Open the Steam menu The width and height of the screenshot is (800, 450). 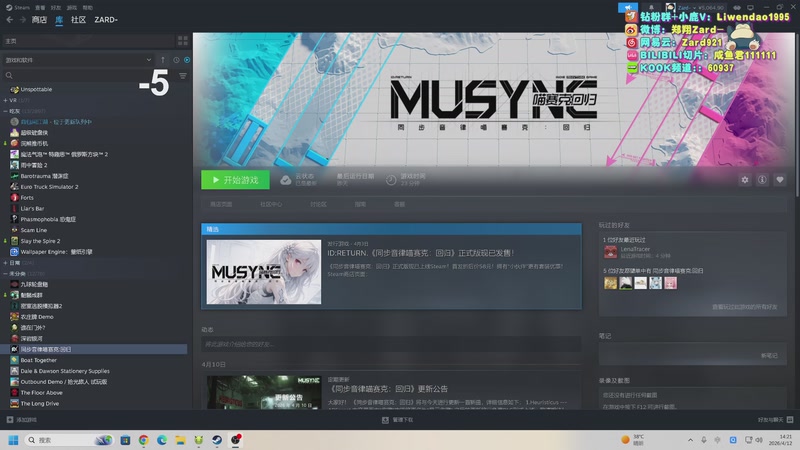[x=18, y=8]
